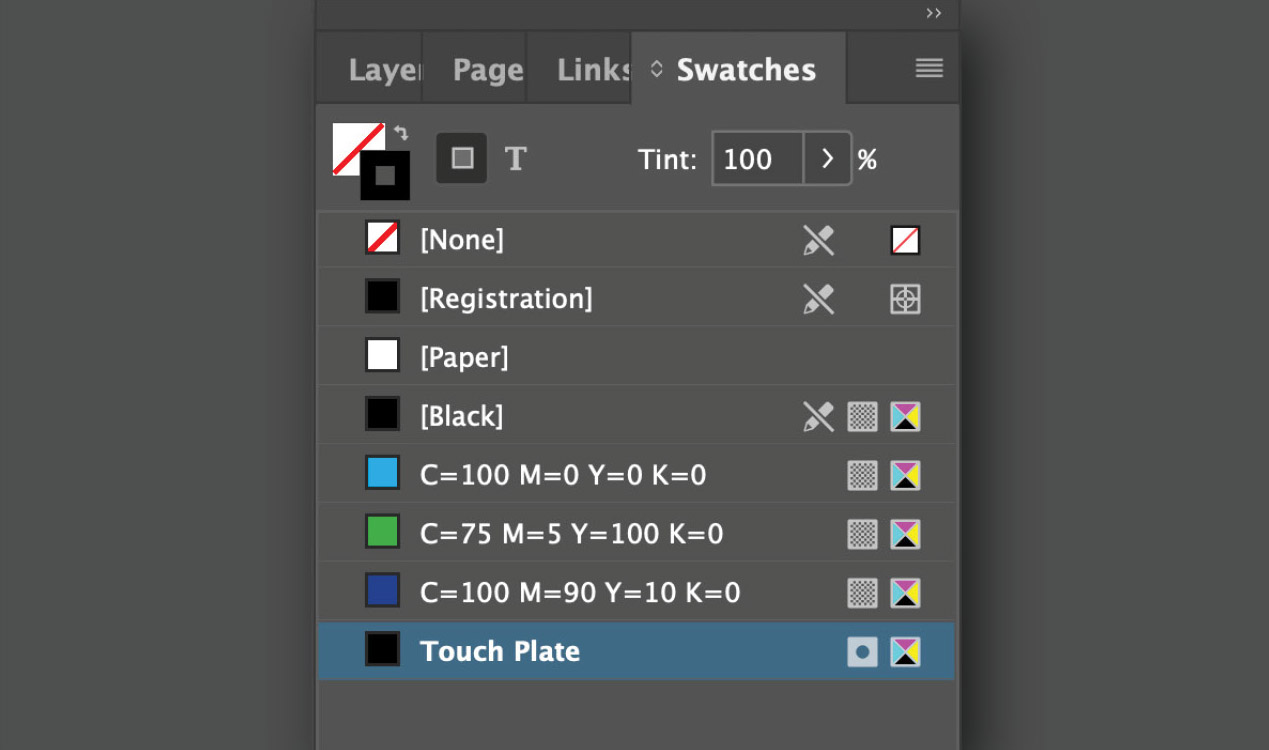This screenshot has width=1269, height=750.
Task: Select the fill proxy box
Action: [x=358, y=148]
